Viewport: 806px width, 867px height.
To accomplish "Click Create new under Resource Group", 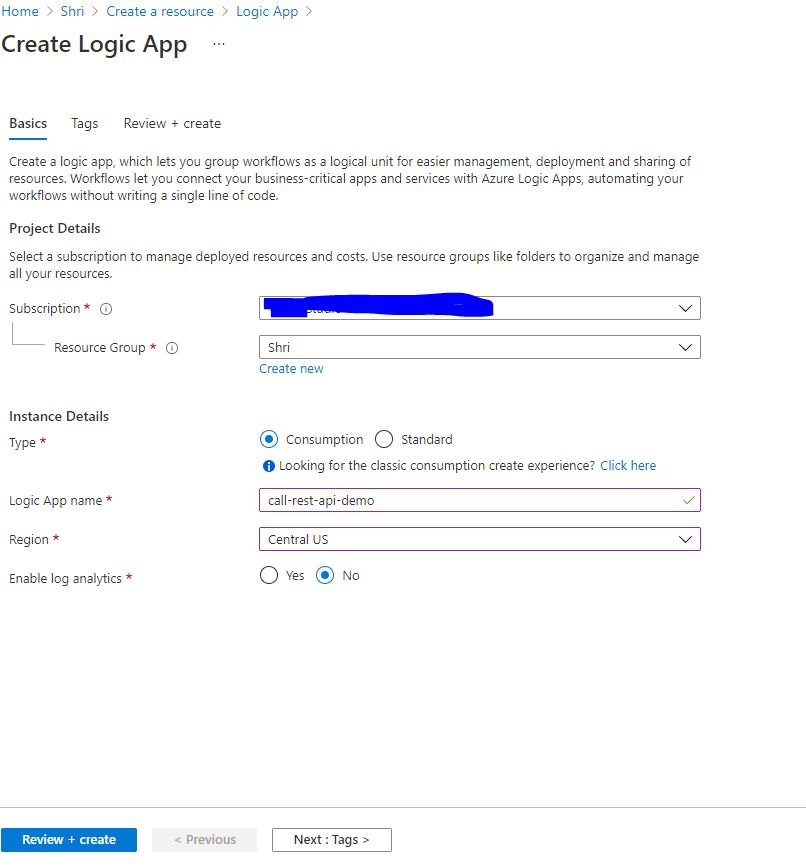I will pyautogui.click(x=291, y=368).
